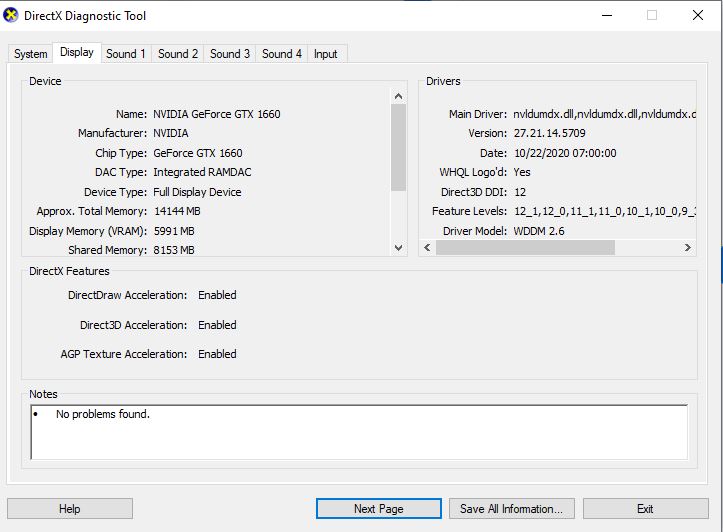
Task: Click the shared memory value '8153 MB'
Action: tap(174, 250)
